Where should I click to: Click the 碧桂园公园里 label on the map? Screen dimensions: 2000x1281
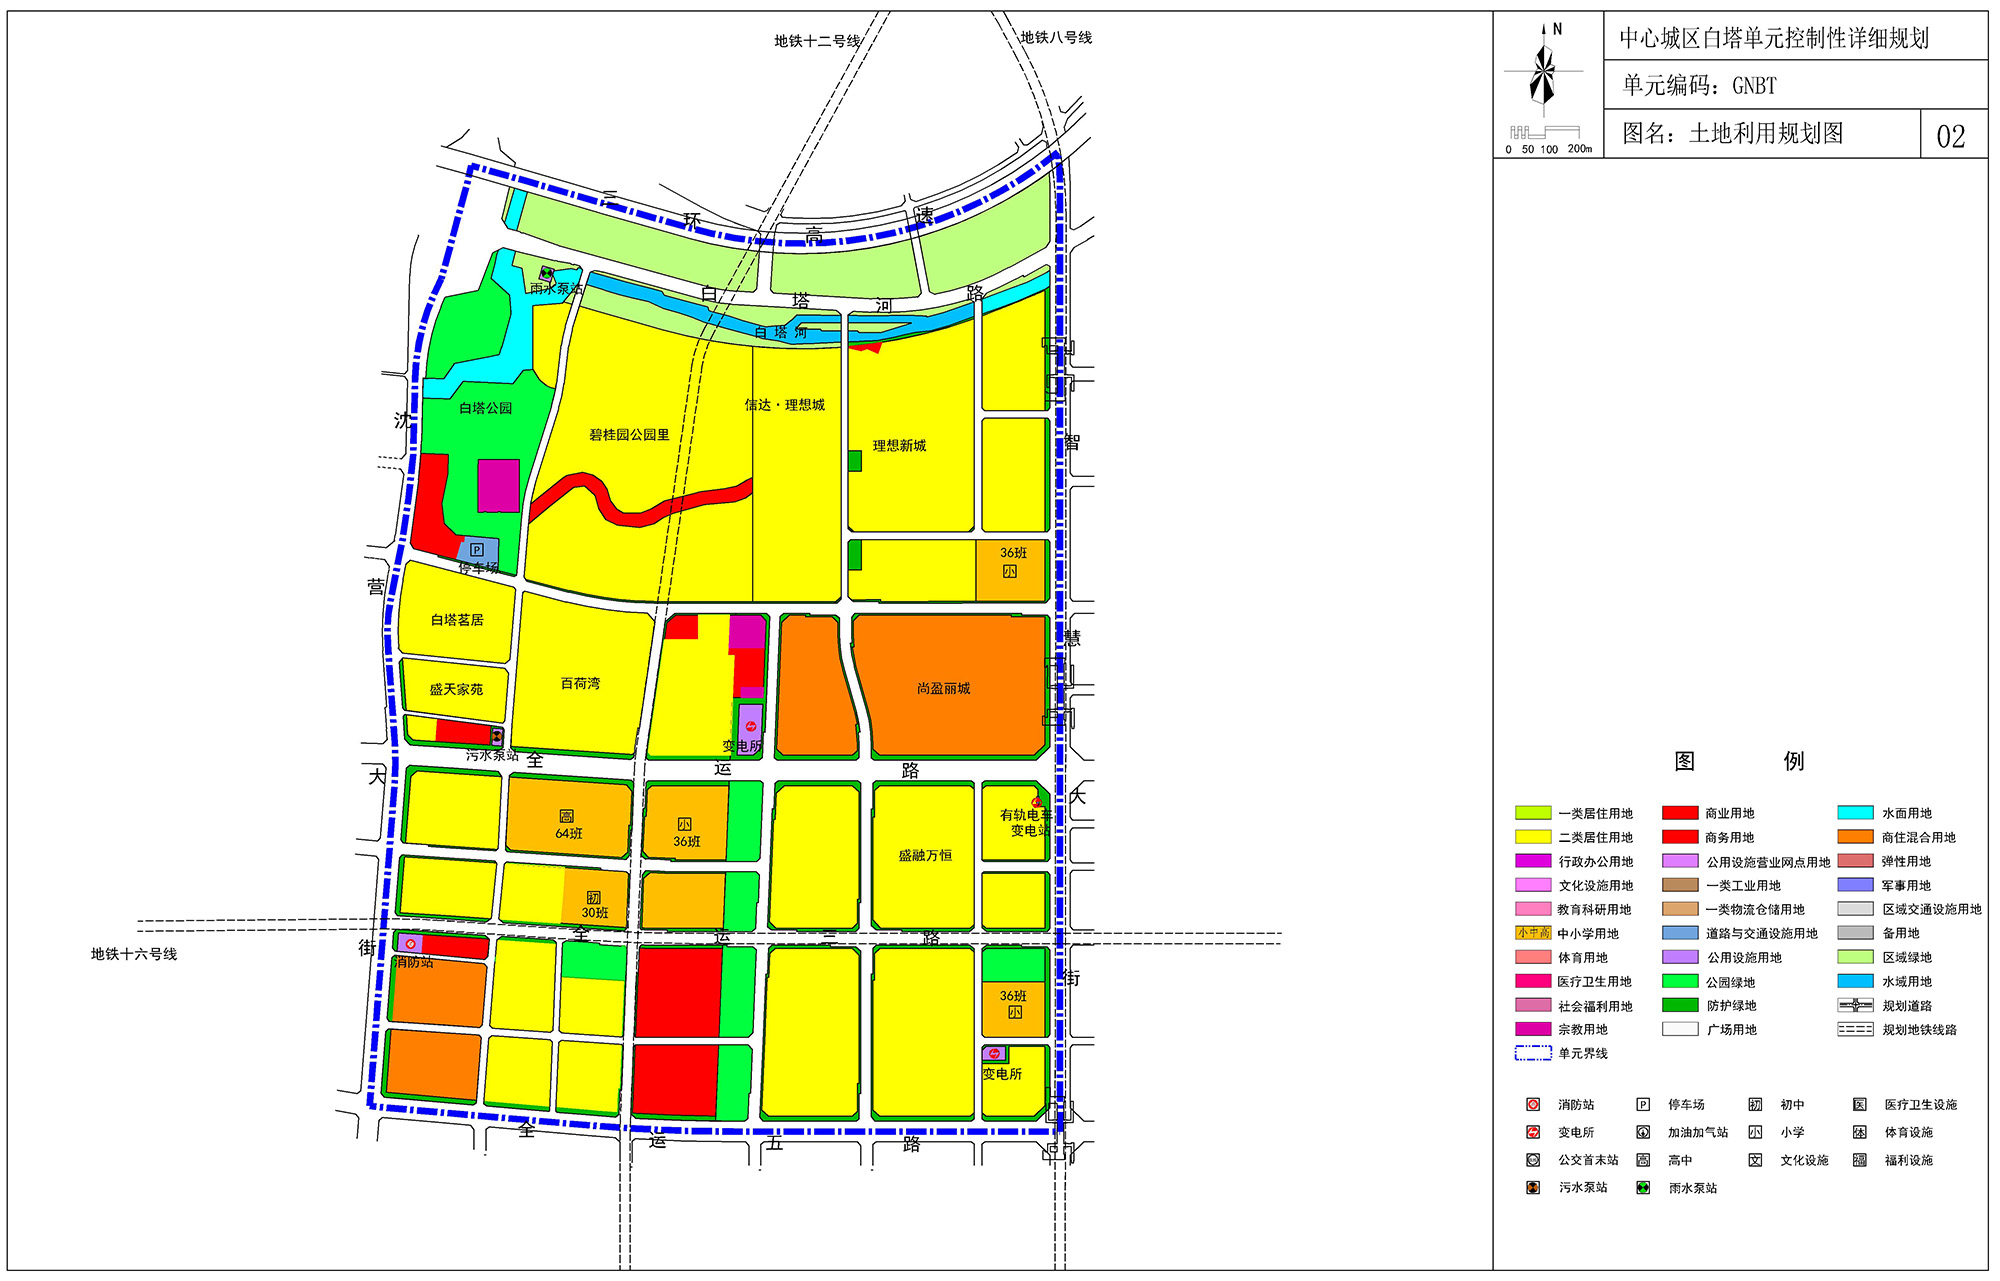click(x=629, y=435)
